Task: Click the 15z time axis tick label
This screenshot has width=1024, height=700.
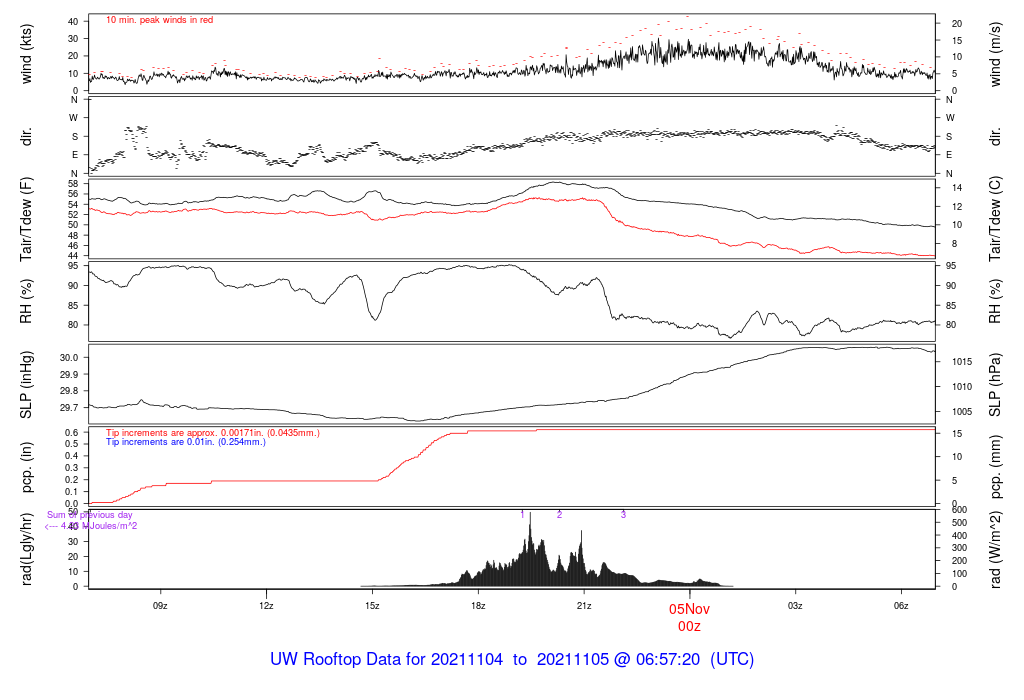Action: point(372,606)
